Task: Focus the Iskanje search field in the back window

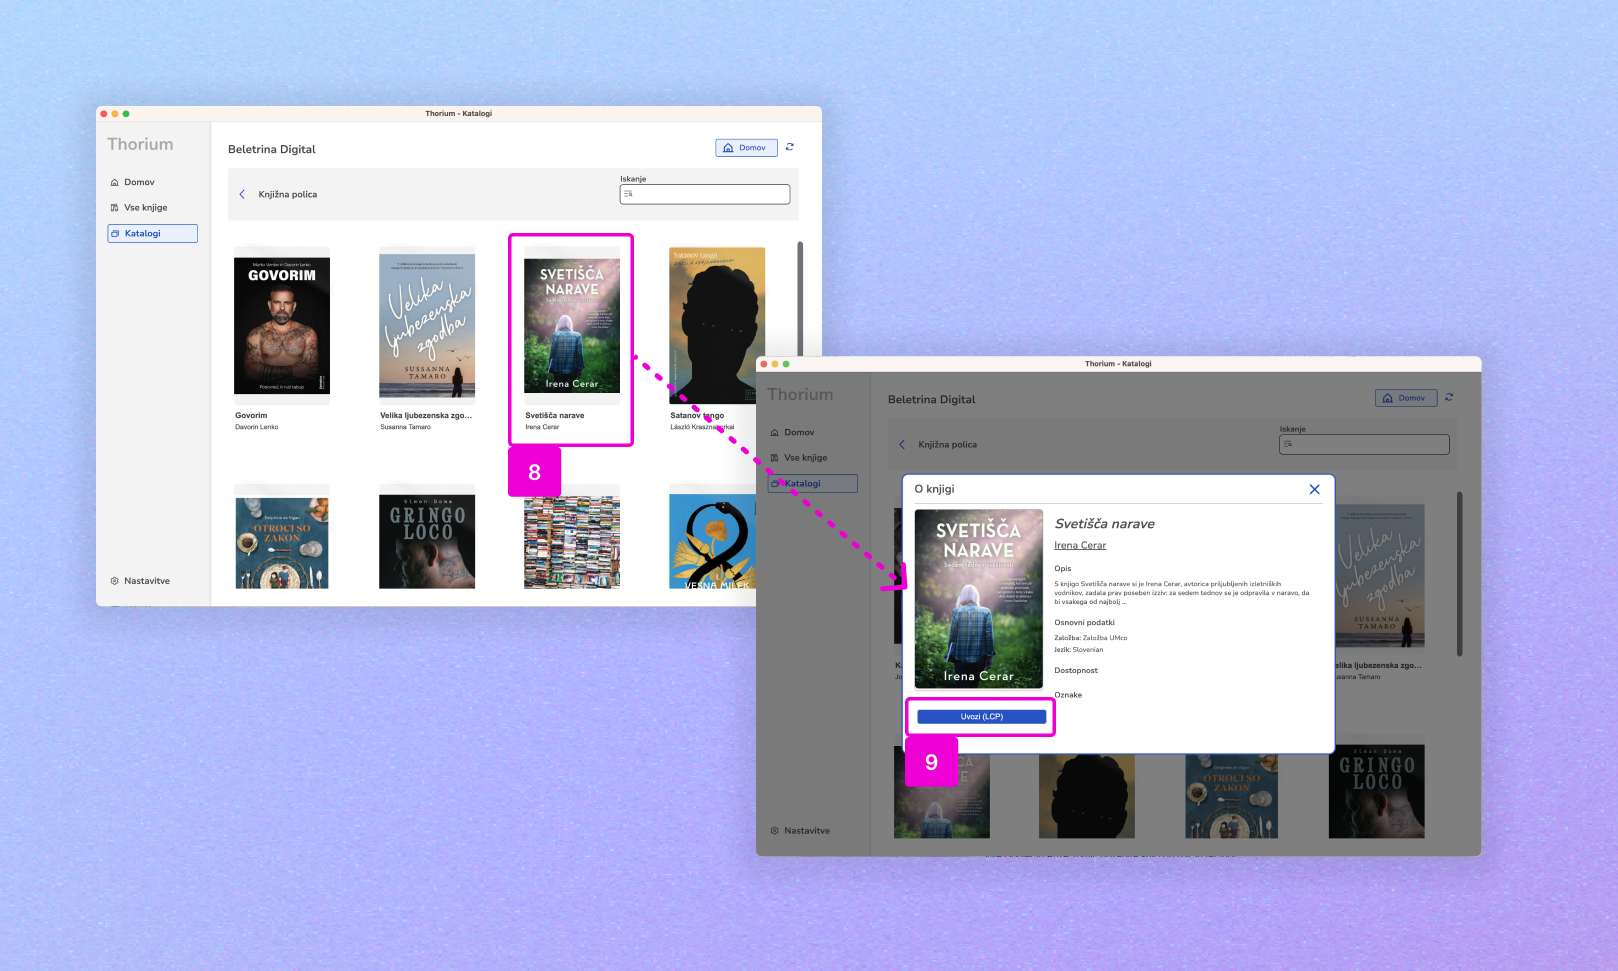Action: 704,194
